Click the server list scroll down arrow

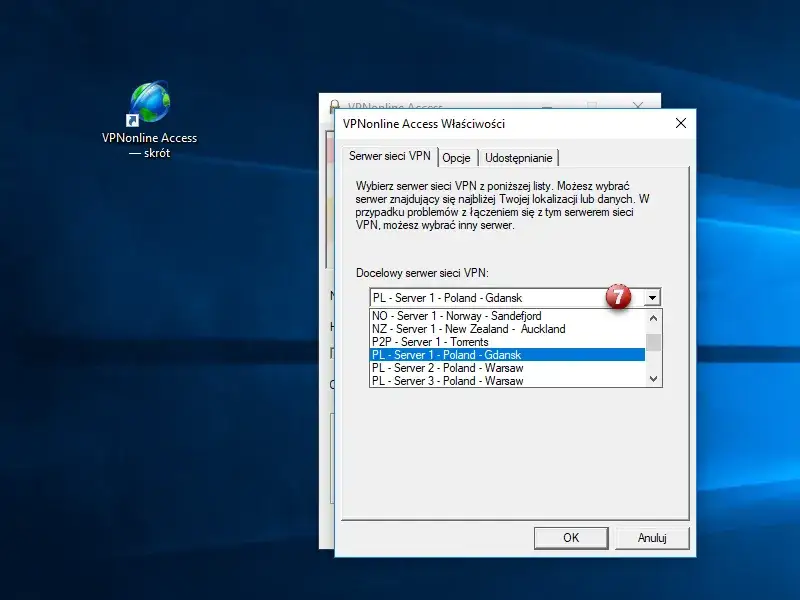[653, 379]
